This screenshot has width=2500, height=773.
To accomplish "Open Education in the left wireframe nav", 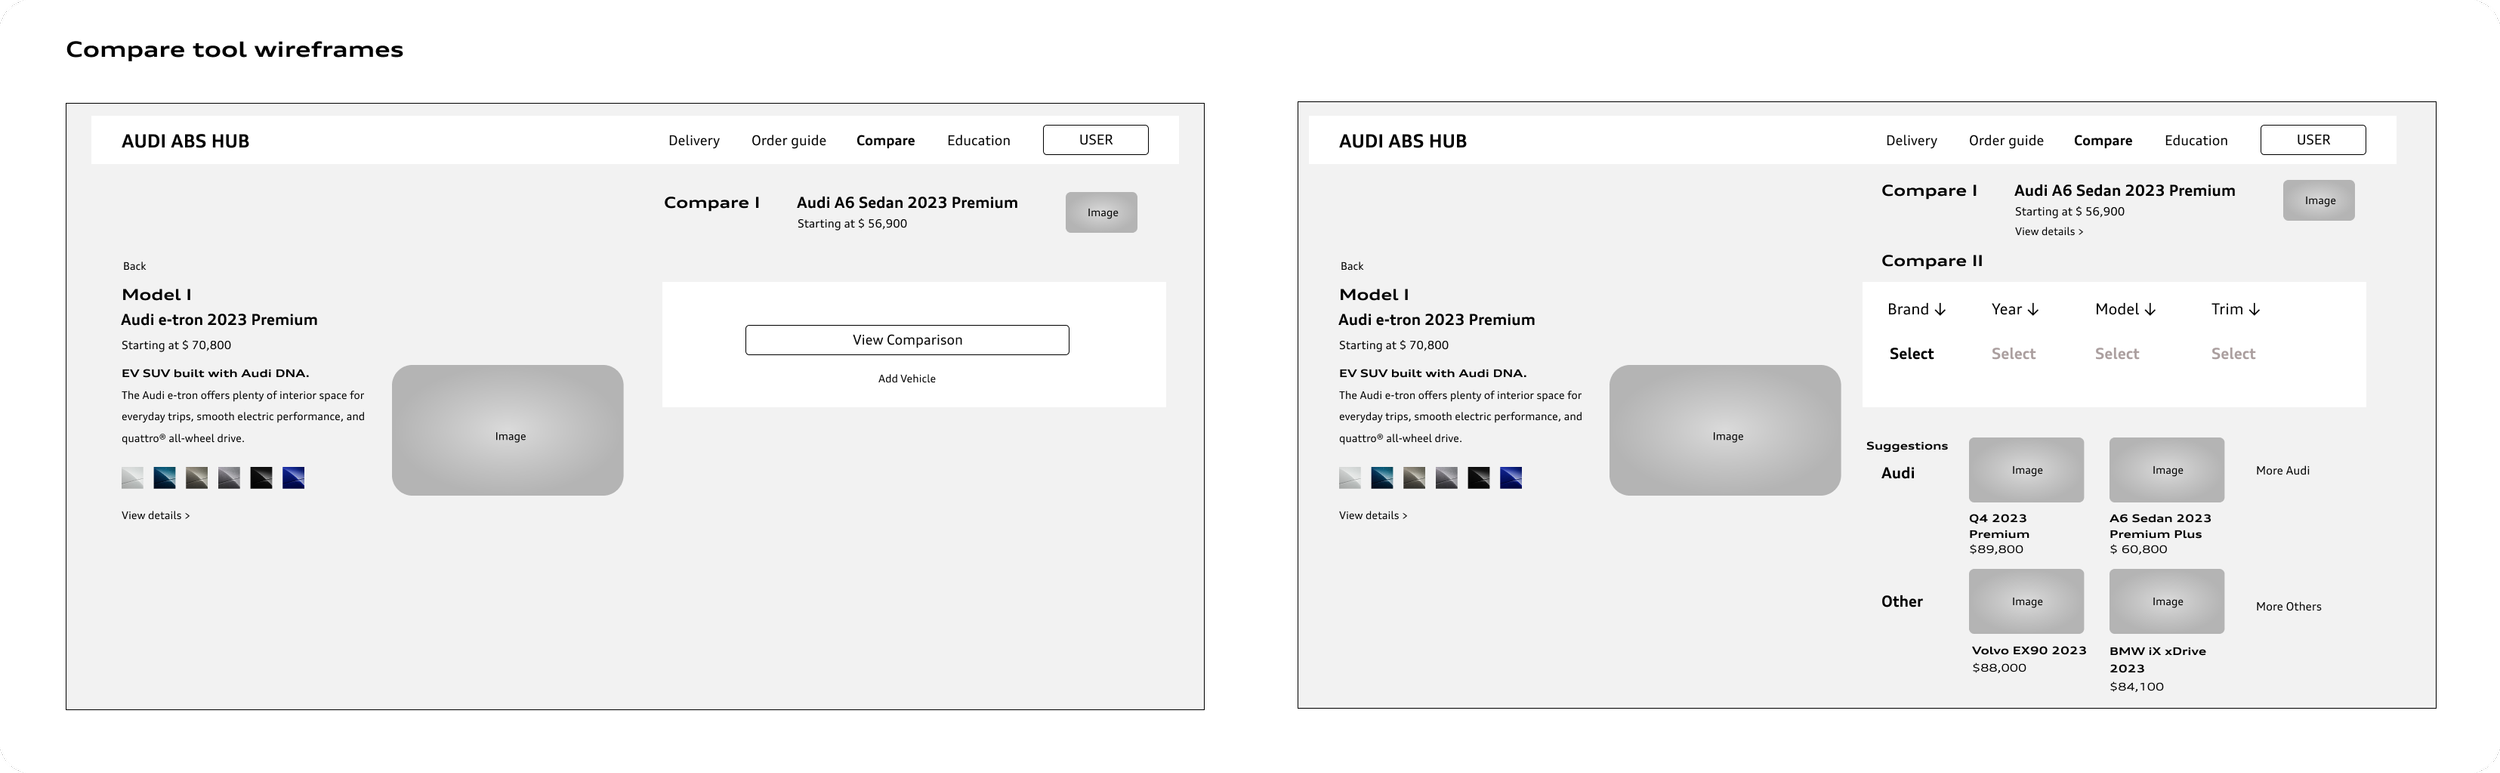I will coord(978,141).
